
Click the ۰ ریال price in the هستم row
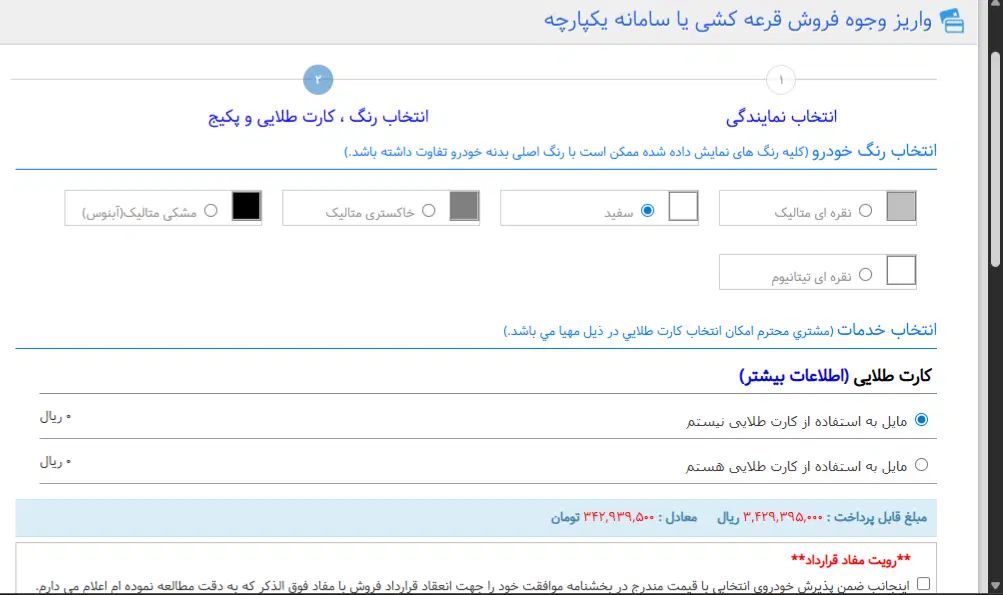[55, 461]
